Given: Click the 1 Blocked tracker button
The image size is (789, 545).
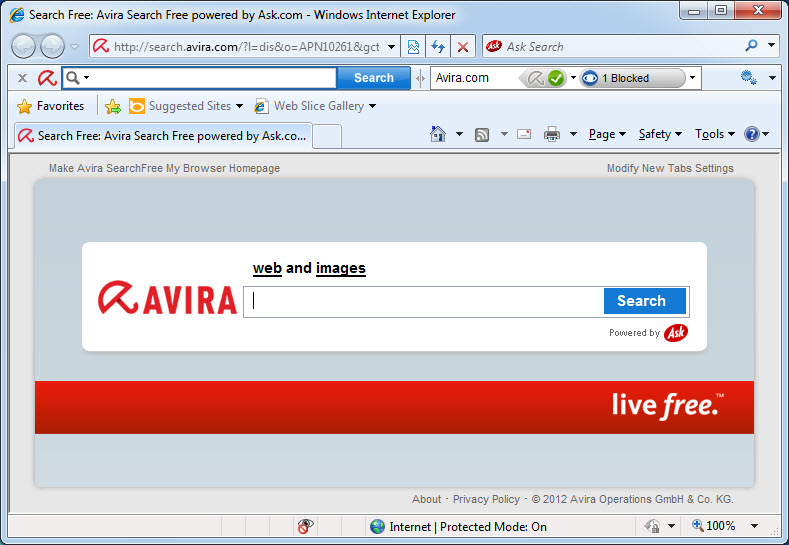Looking at the screenshot, I should tap(633, 78).
